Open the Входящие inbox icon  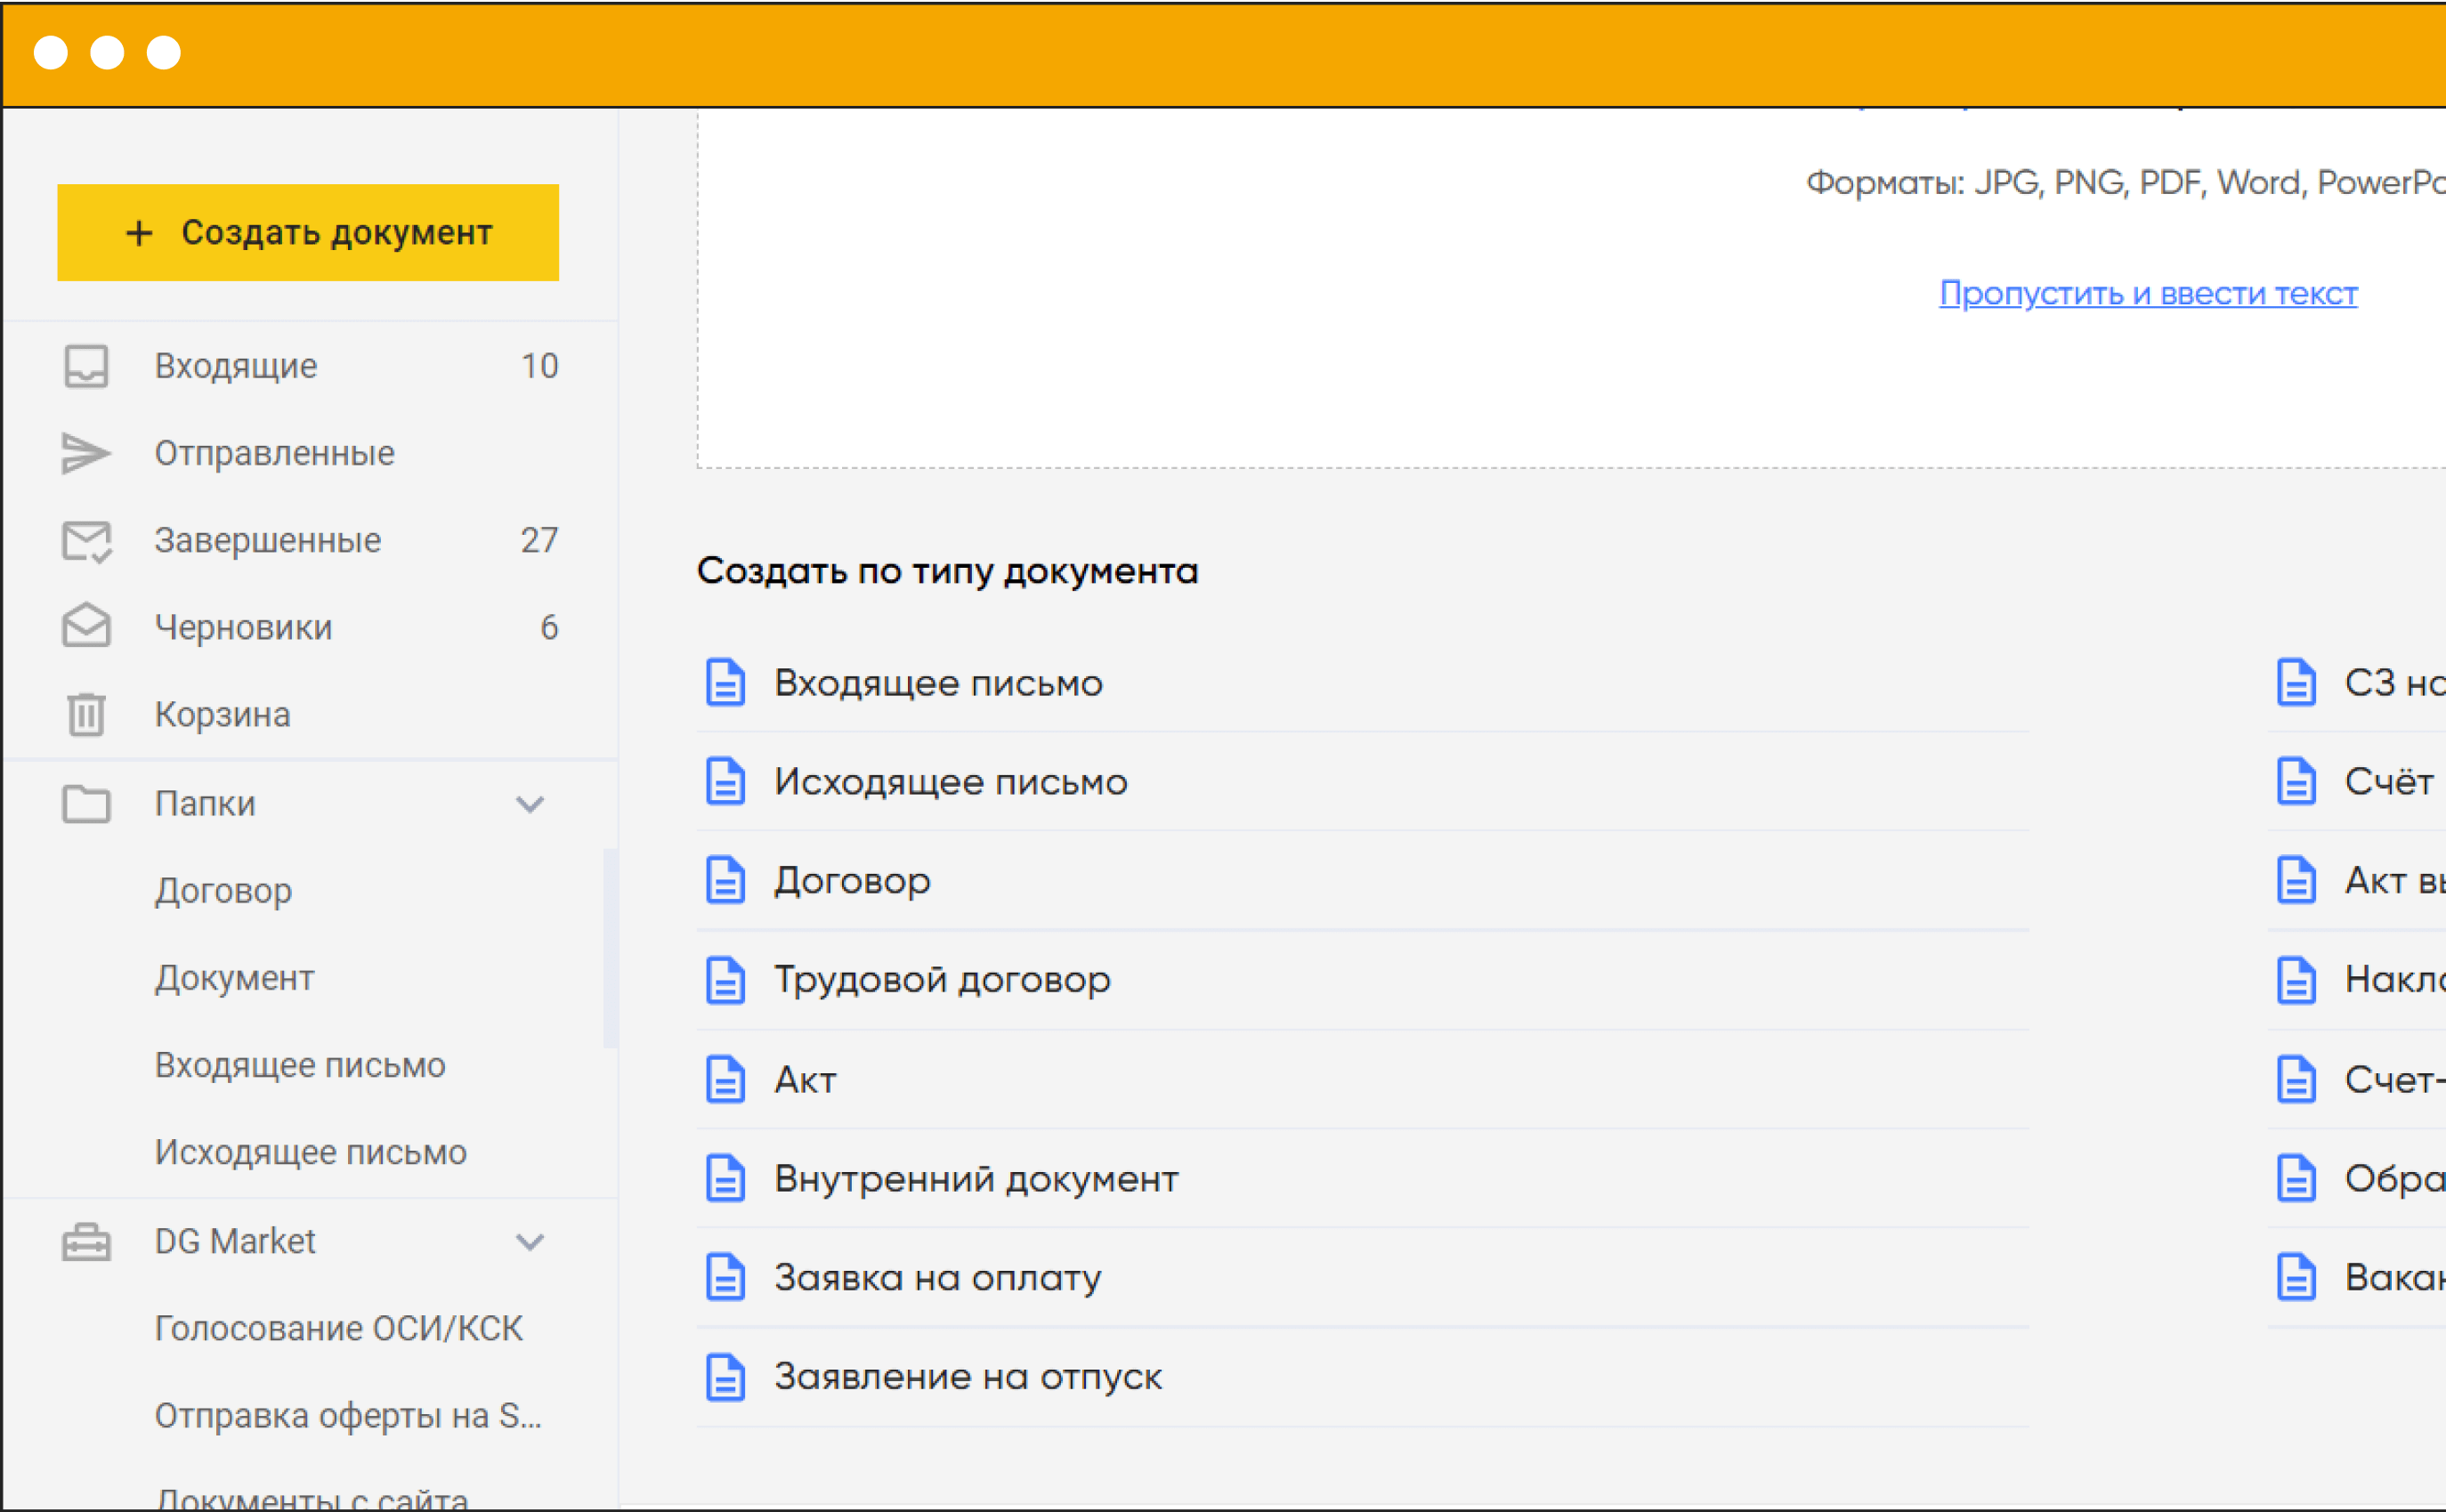tap(86, 366)
